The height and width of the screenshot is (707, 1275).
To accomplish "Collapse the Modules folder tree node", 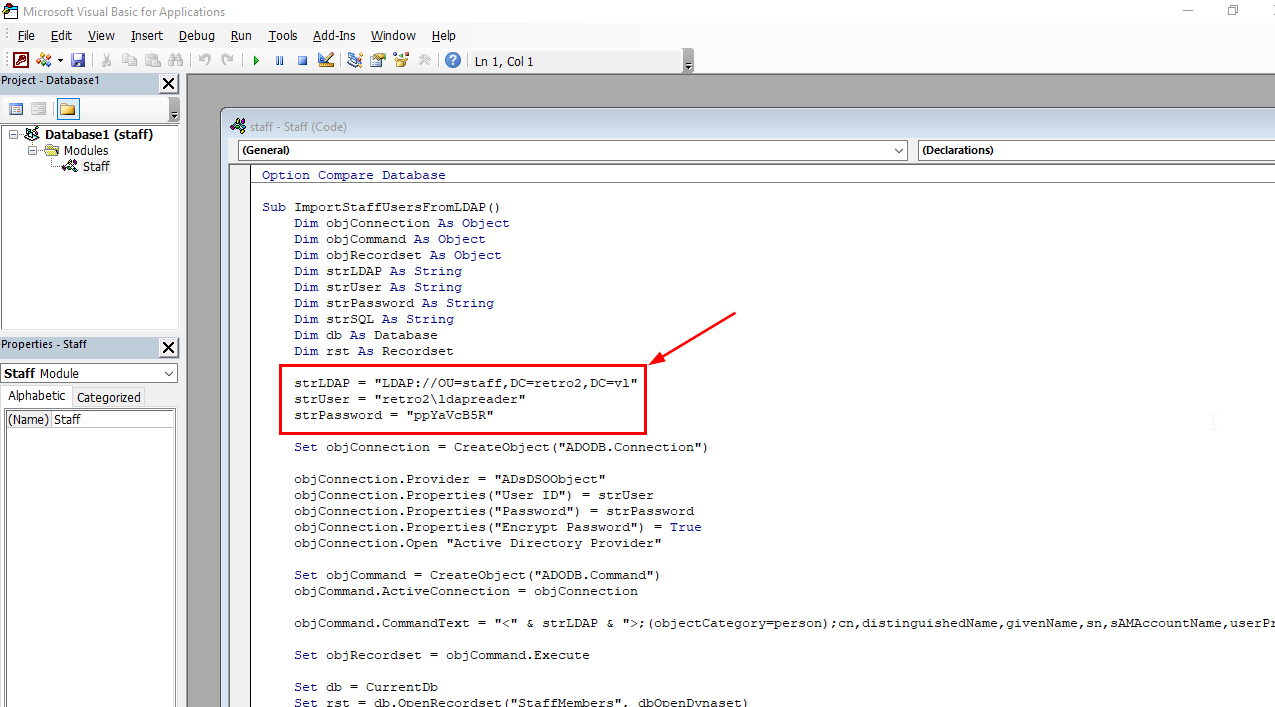I will (x=32, y=151).
